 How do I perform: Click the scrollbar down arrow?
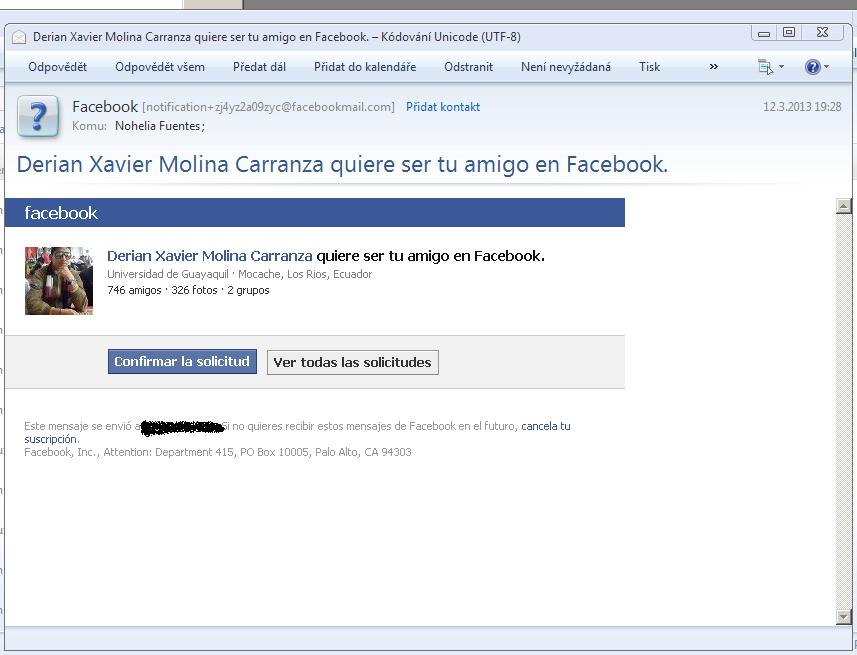pos(843,617)
